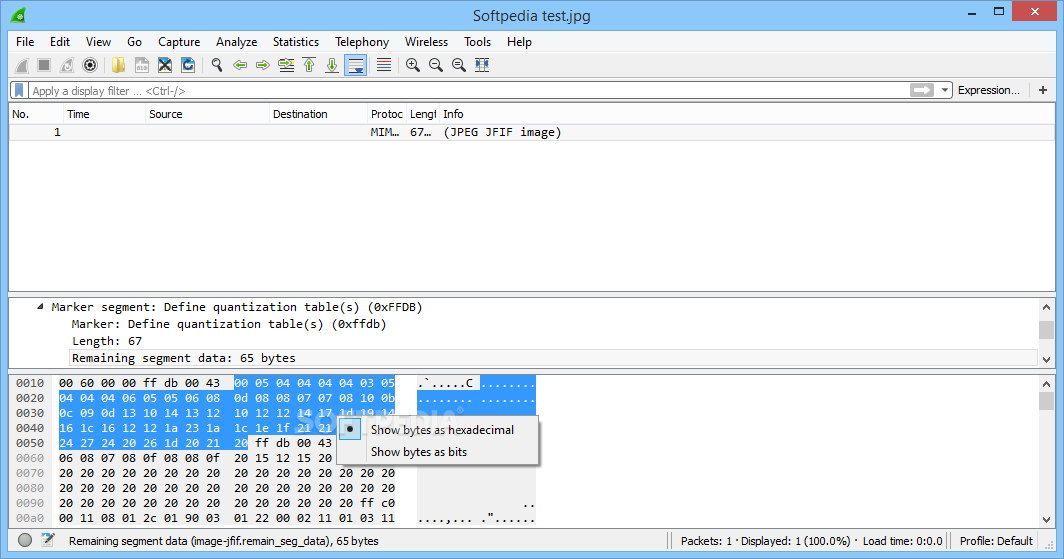The image size is (1064, 559).
Task: Go back with the green left arrow
Action: point(240,65)
